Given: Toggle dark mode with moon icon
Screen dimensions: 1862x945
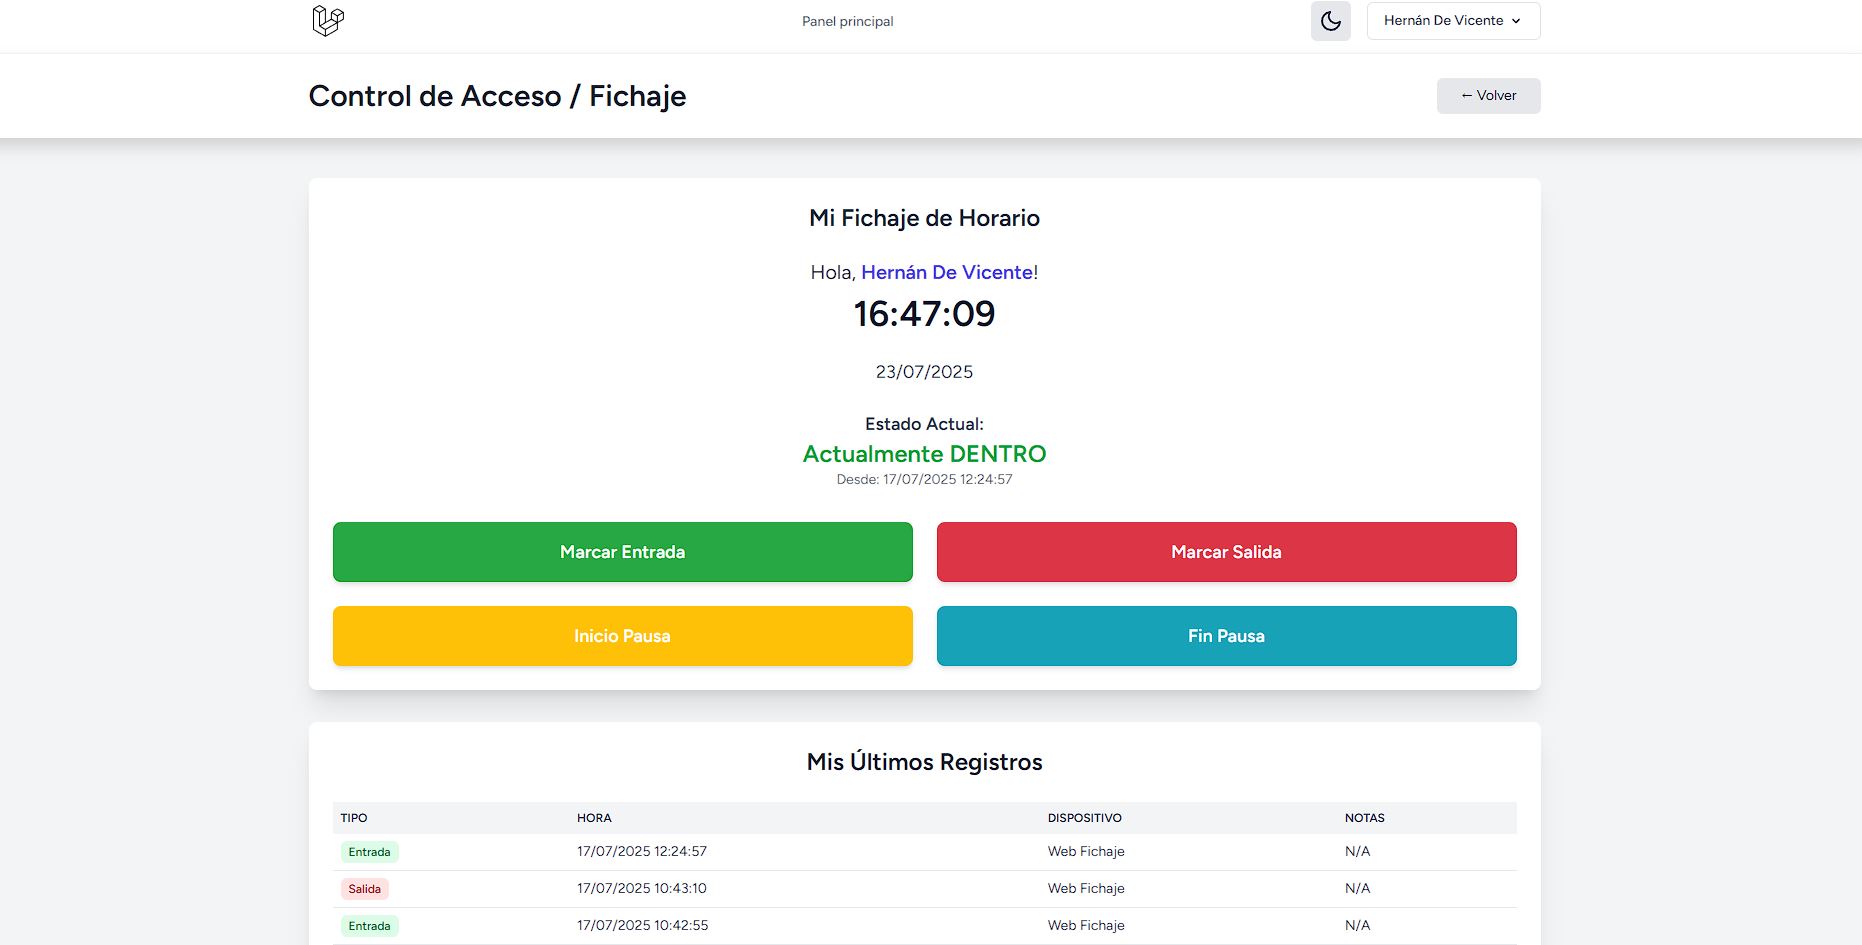Looking at the screenshot, I should [1330, 21].
